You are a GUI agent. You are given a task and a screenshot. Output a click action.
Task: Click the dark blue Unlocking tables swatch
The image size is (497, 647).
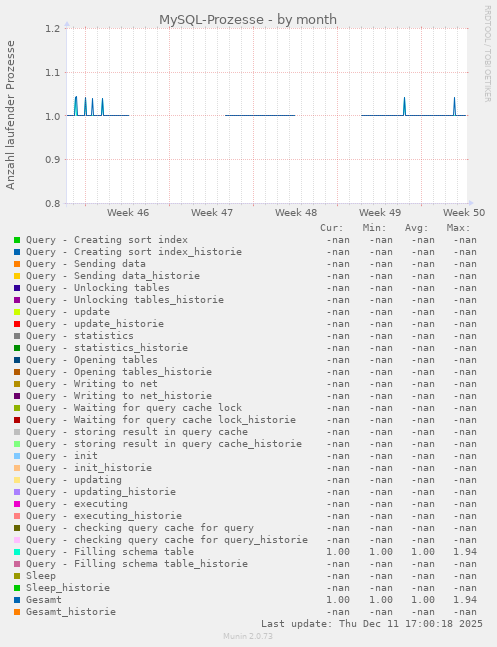click(x=17, y=288)
